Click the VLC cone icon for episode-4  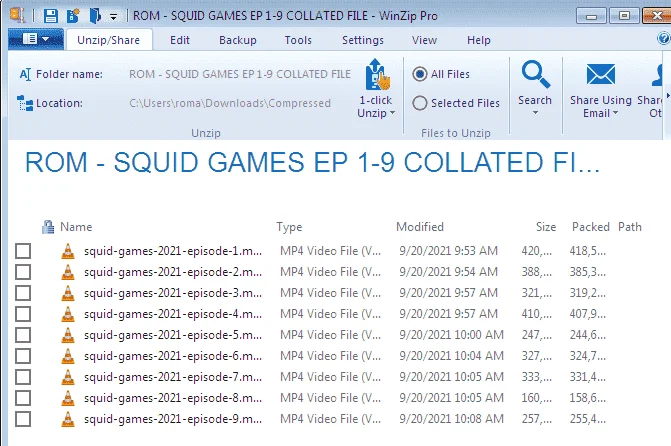(x=68, y=314)
